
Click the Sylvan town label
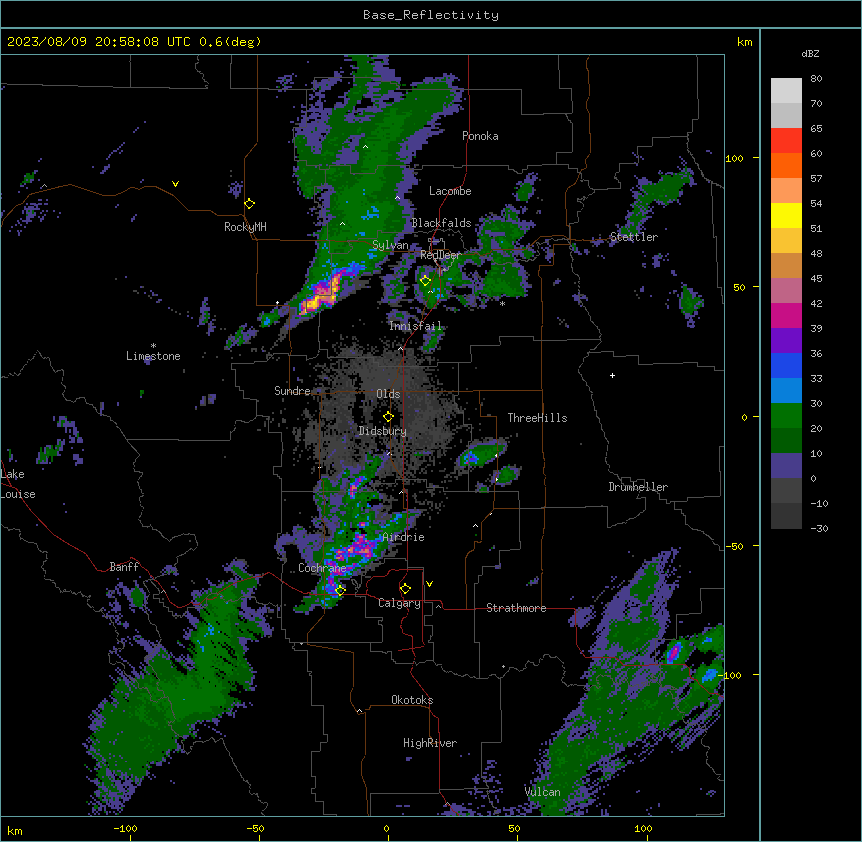[390, 245]
